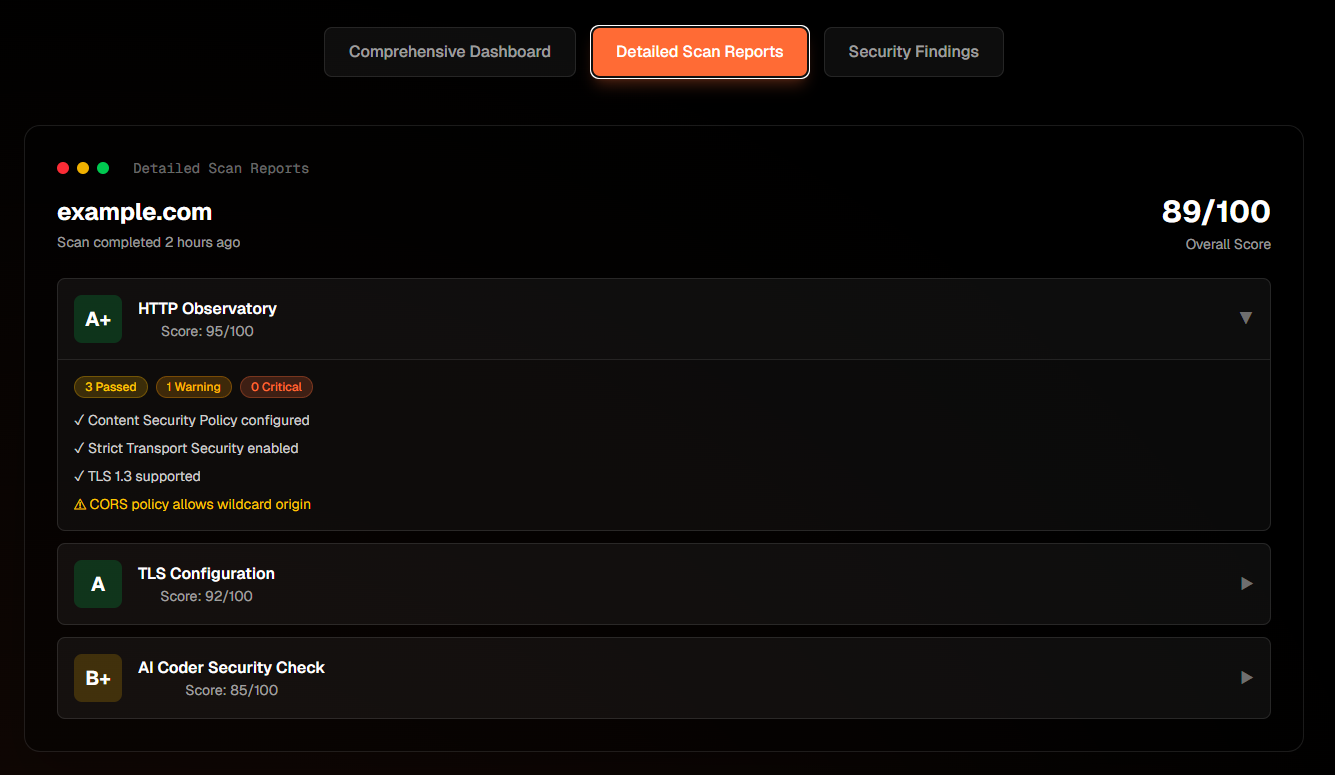Select the 3 Passed filter pill

110,387
